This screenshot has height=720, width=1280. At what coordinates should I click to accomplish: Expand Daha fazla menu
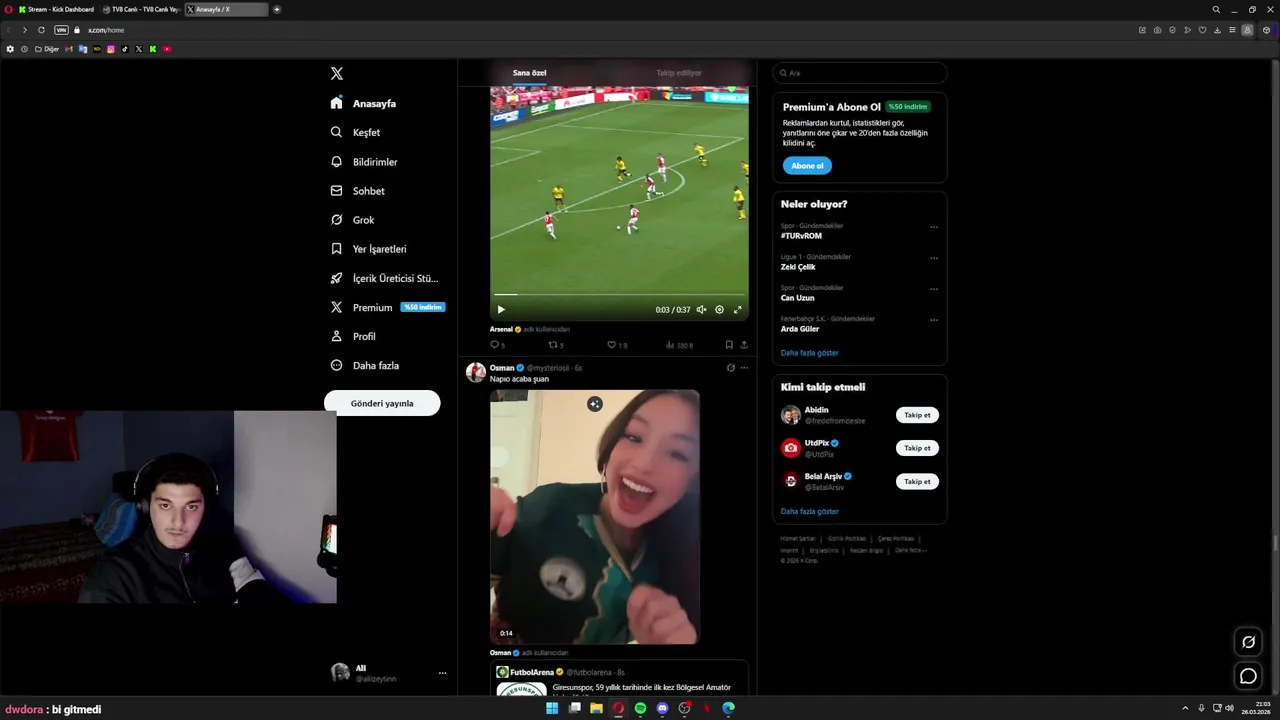pyautogui.click(x=365, y=365)
